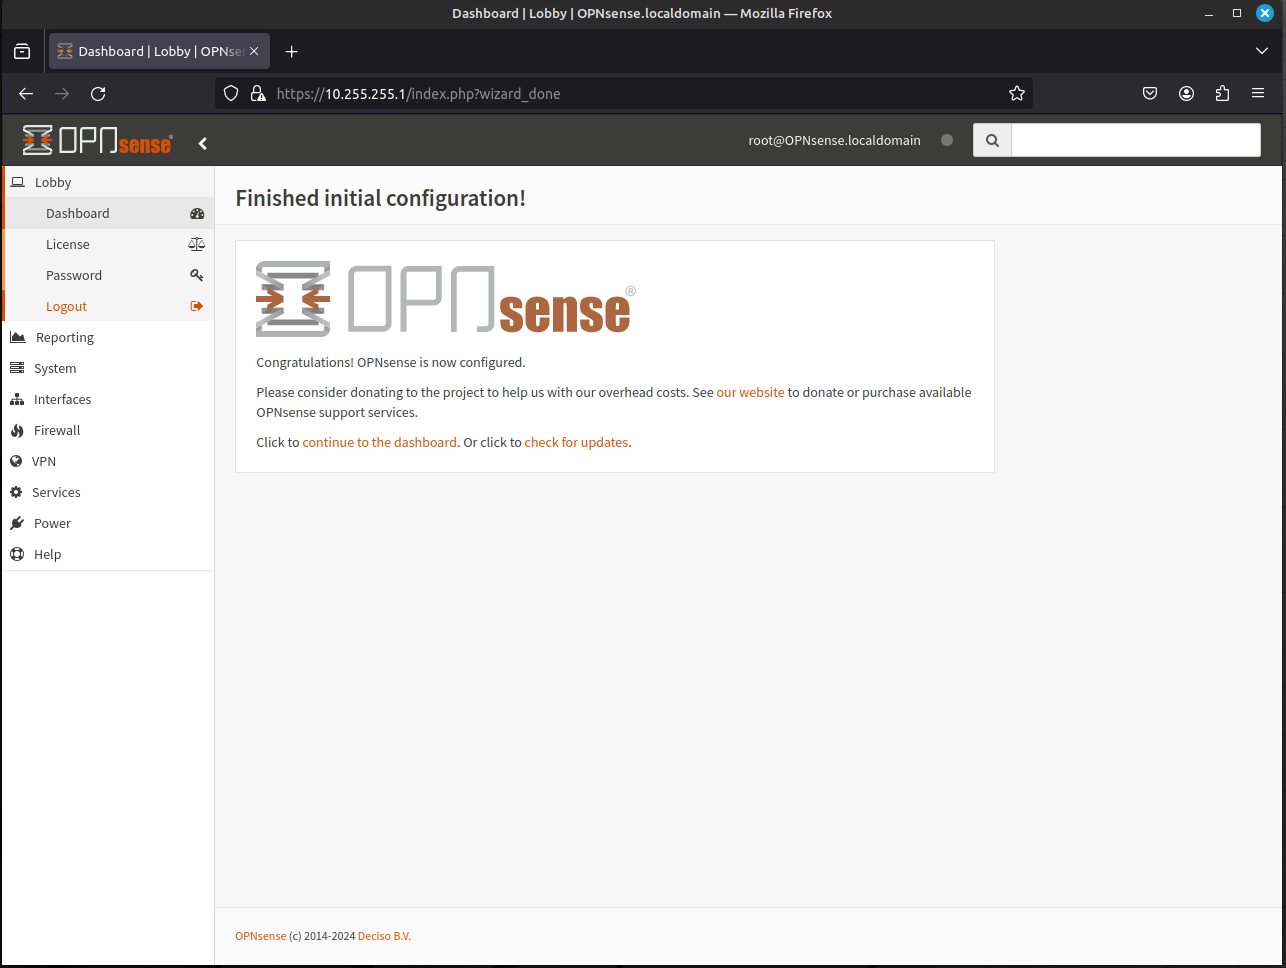The height and width of the screenshot is (968, 1286).
Task: Click the Firewall flame icon
Action: click(x=17, y=430)
